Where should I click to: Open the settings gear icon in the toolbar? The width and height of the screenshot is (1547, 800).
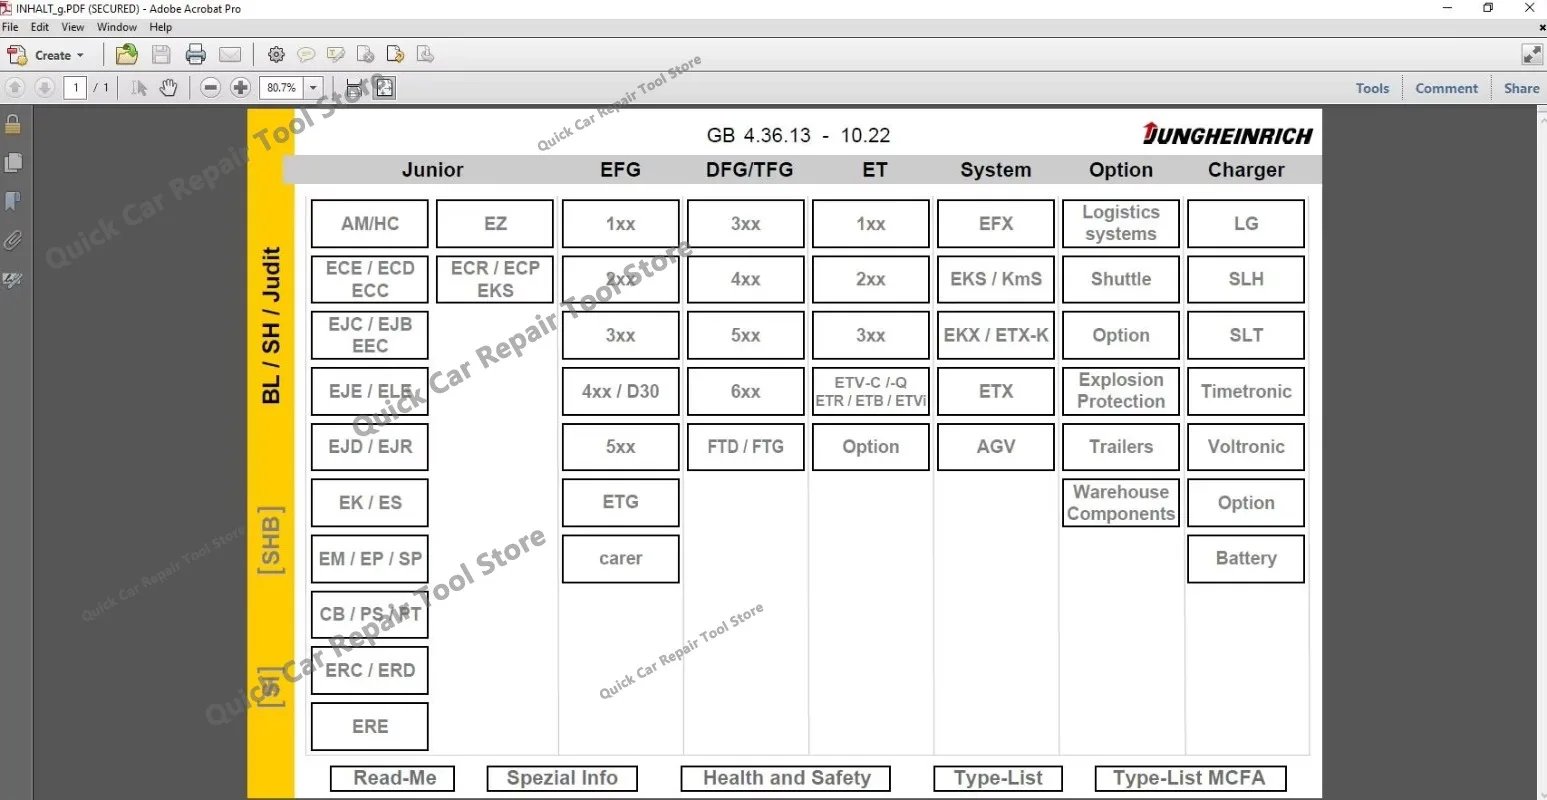[277, 55]
